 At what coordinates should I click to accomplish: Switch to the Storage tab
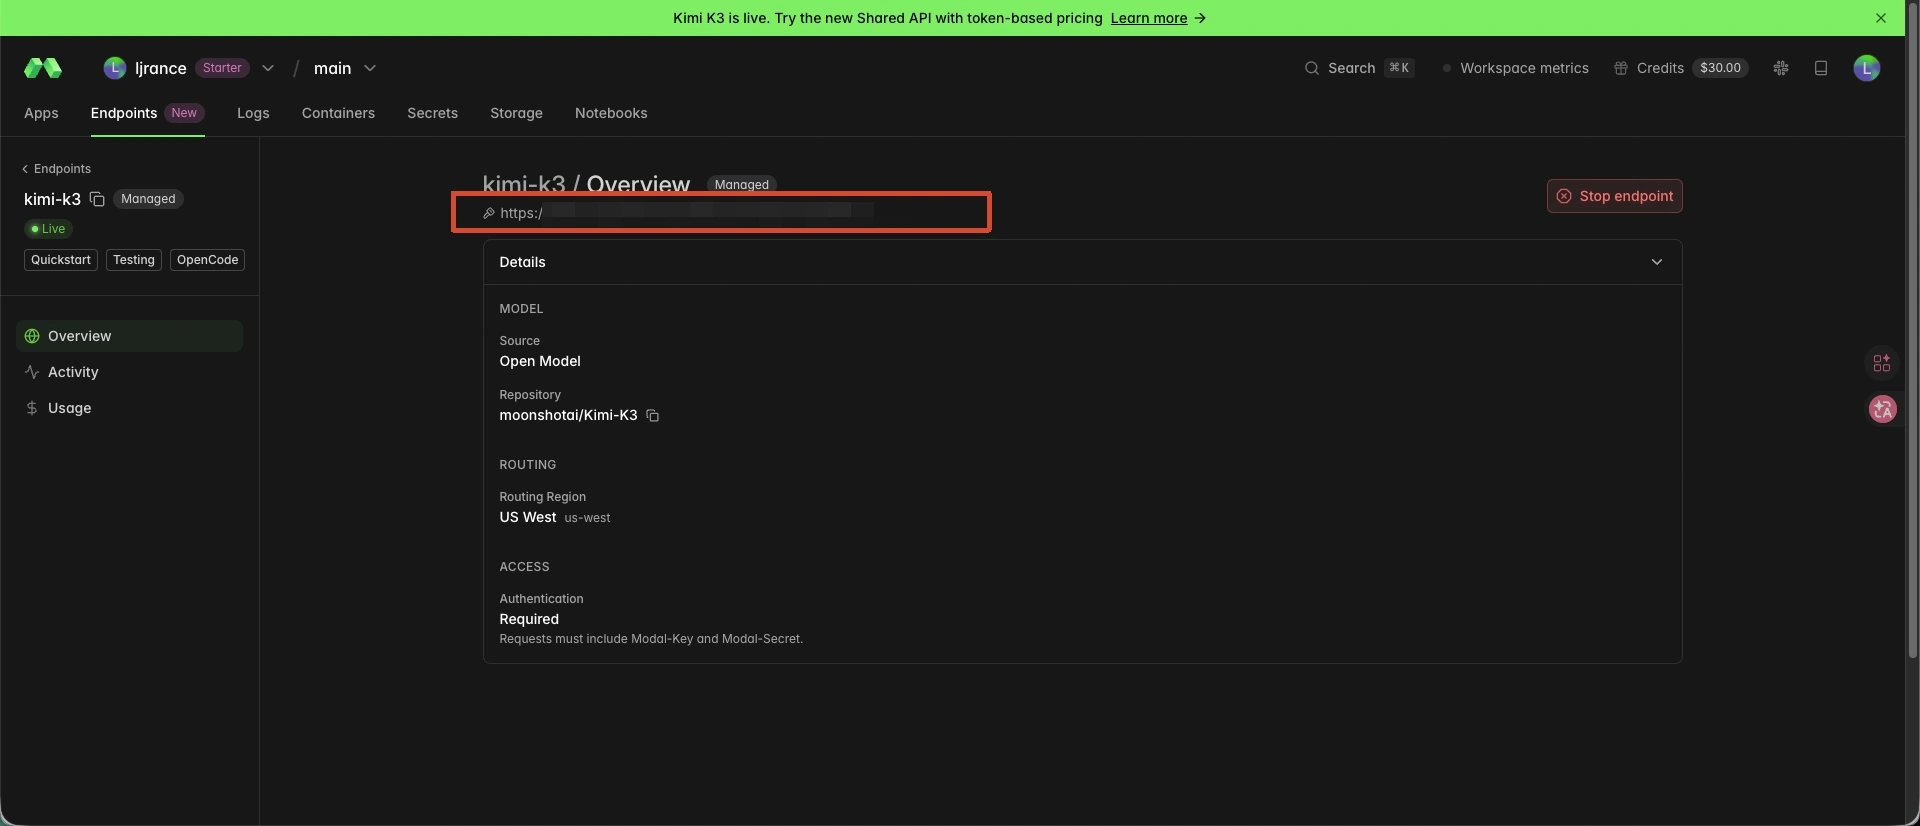point(516,113)
